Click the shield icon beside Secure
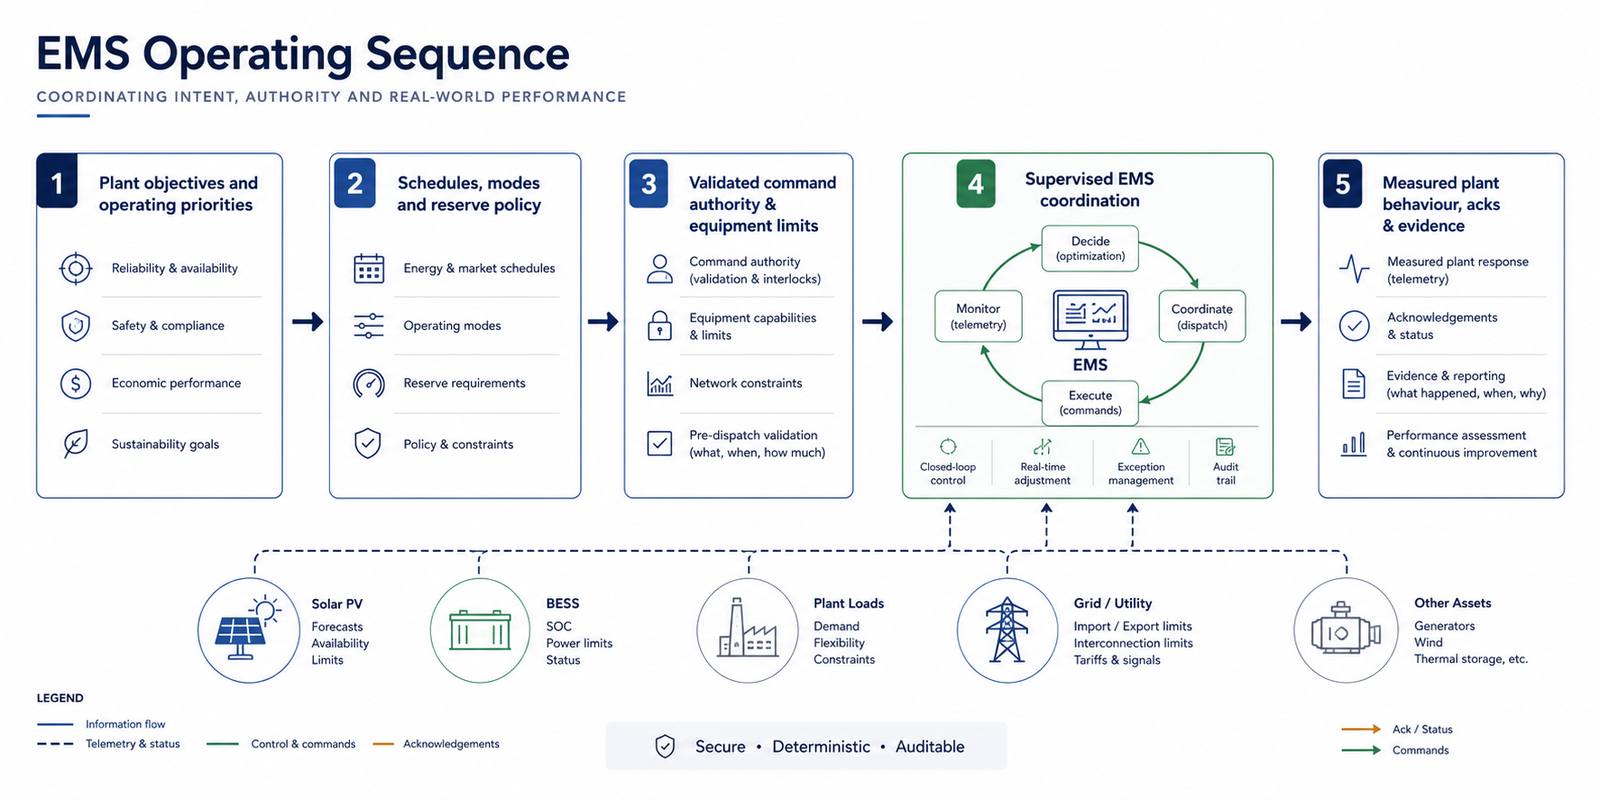Viewport: 1600px width, 800px height. click(x=665, y=746)
